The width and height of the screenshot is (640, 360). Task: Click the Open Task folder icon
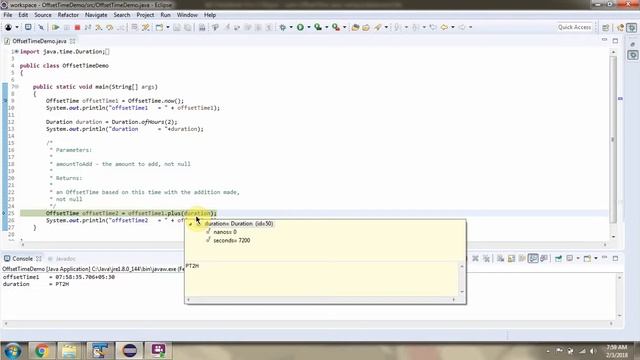366,27
